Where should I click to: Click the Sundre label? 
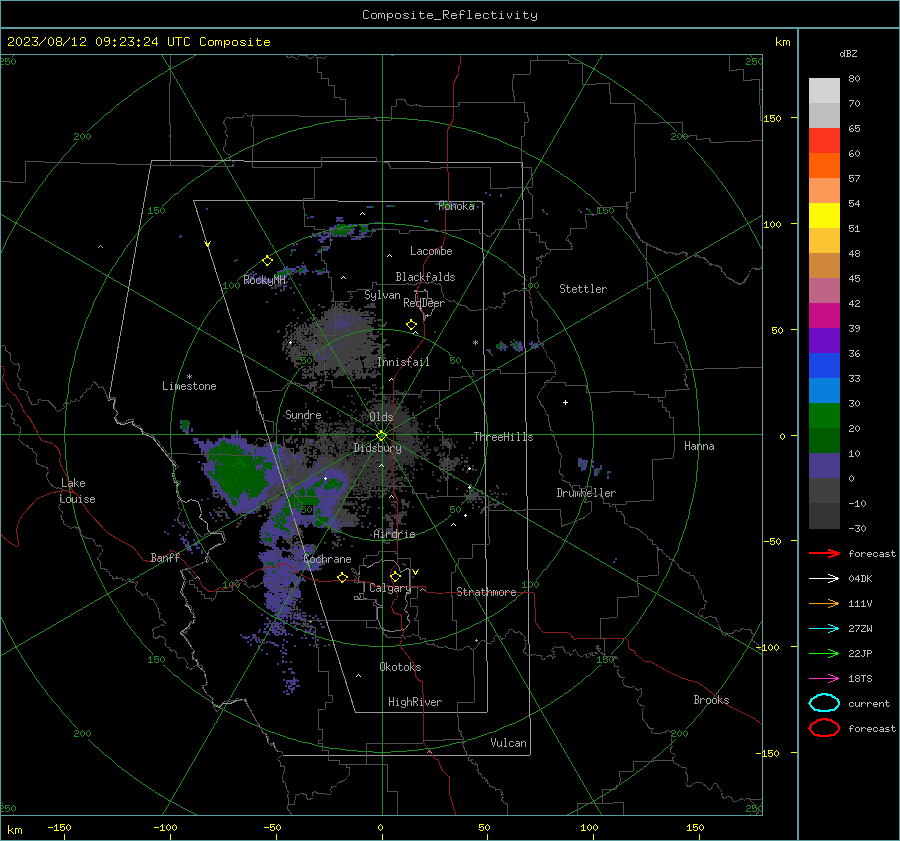coord(303,415)
